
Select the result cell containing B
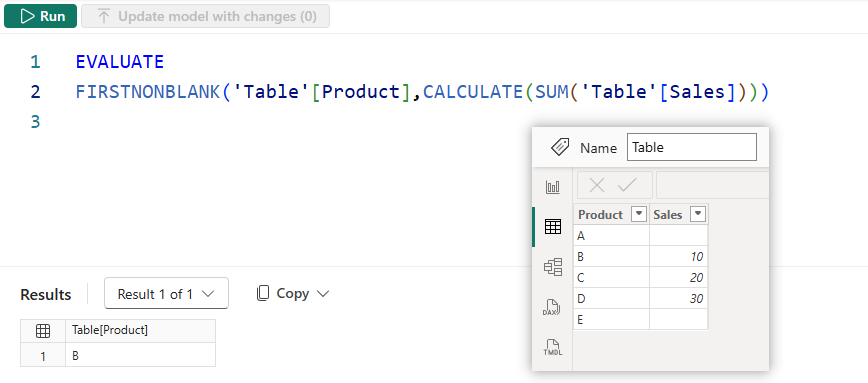tap(140, 356)
